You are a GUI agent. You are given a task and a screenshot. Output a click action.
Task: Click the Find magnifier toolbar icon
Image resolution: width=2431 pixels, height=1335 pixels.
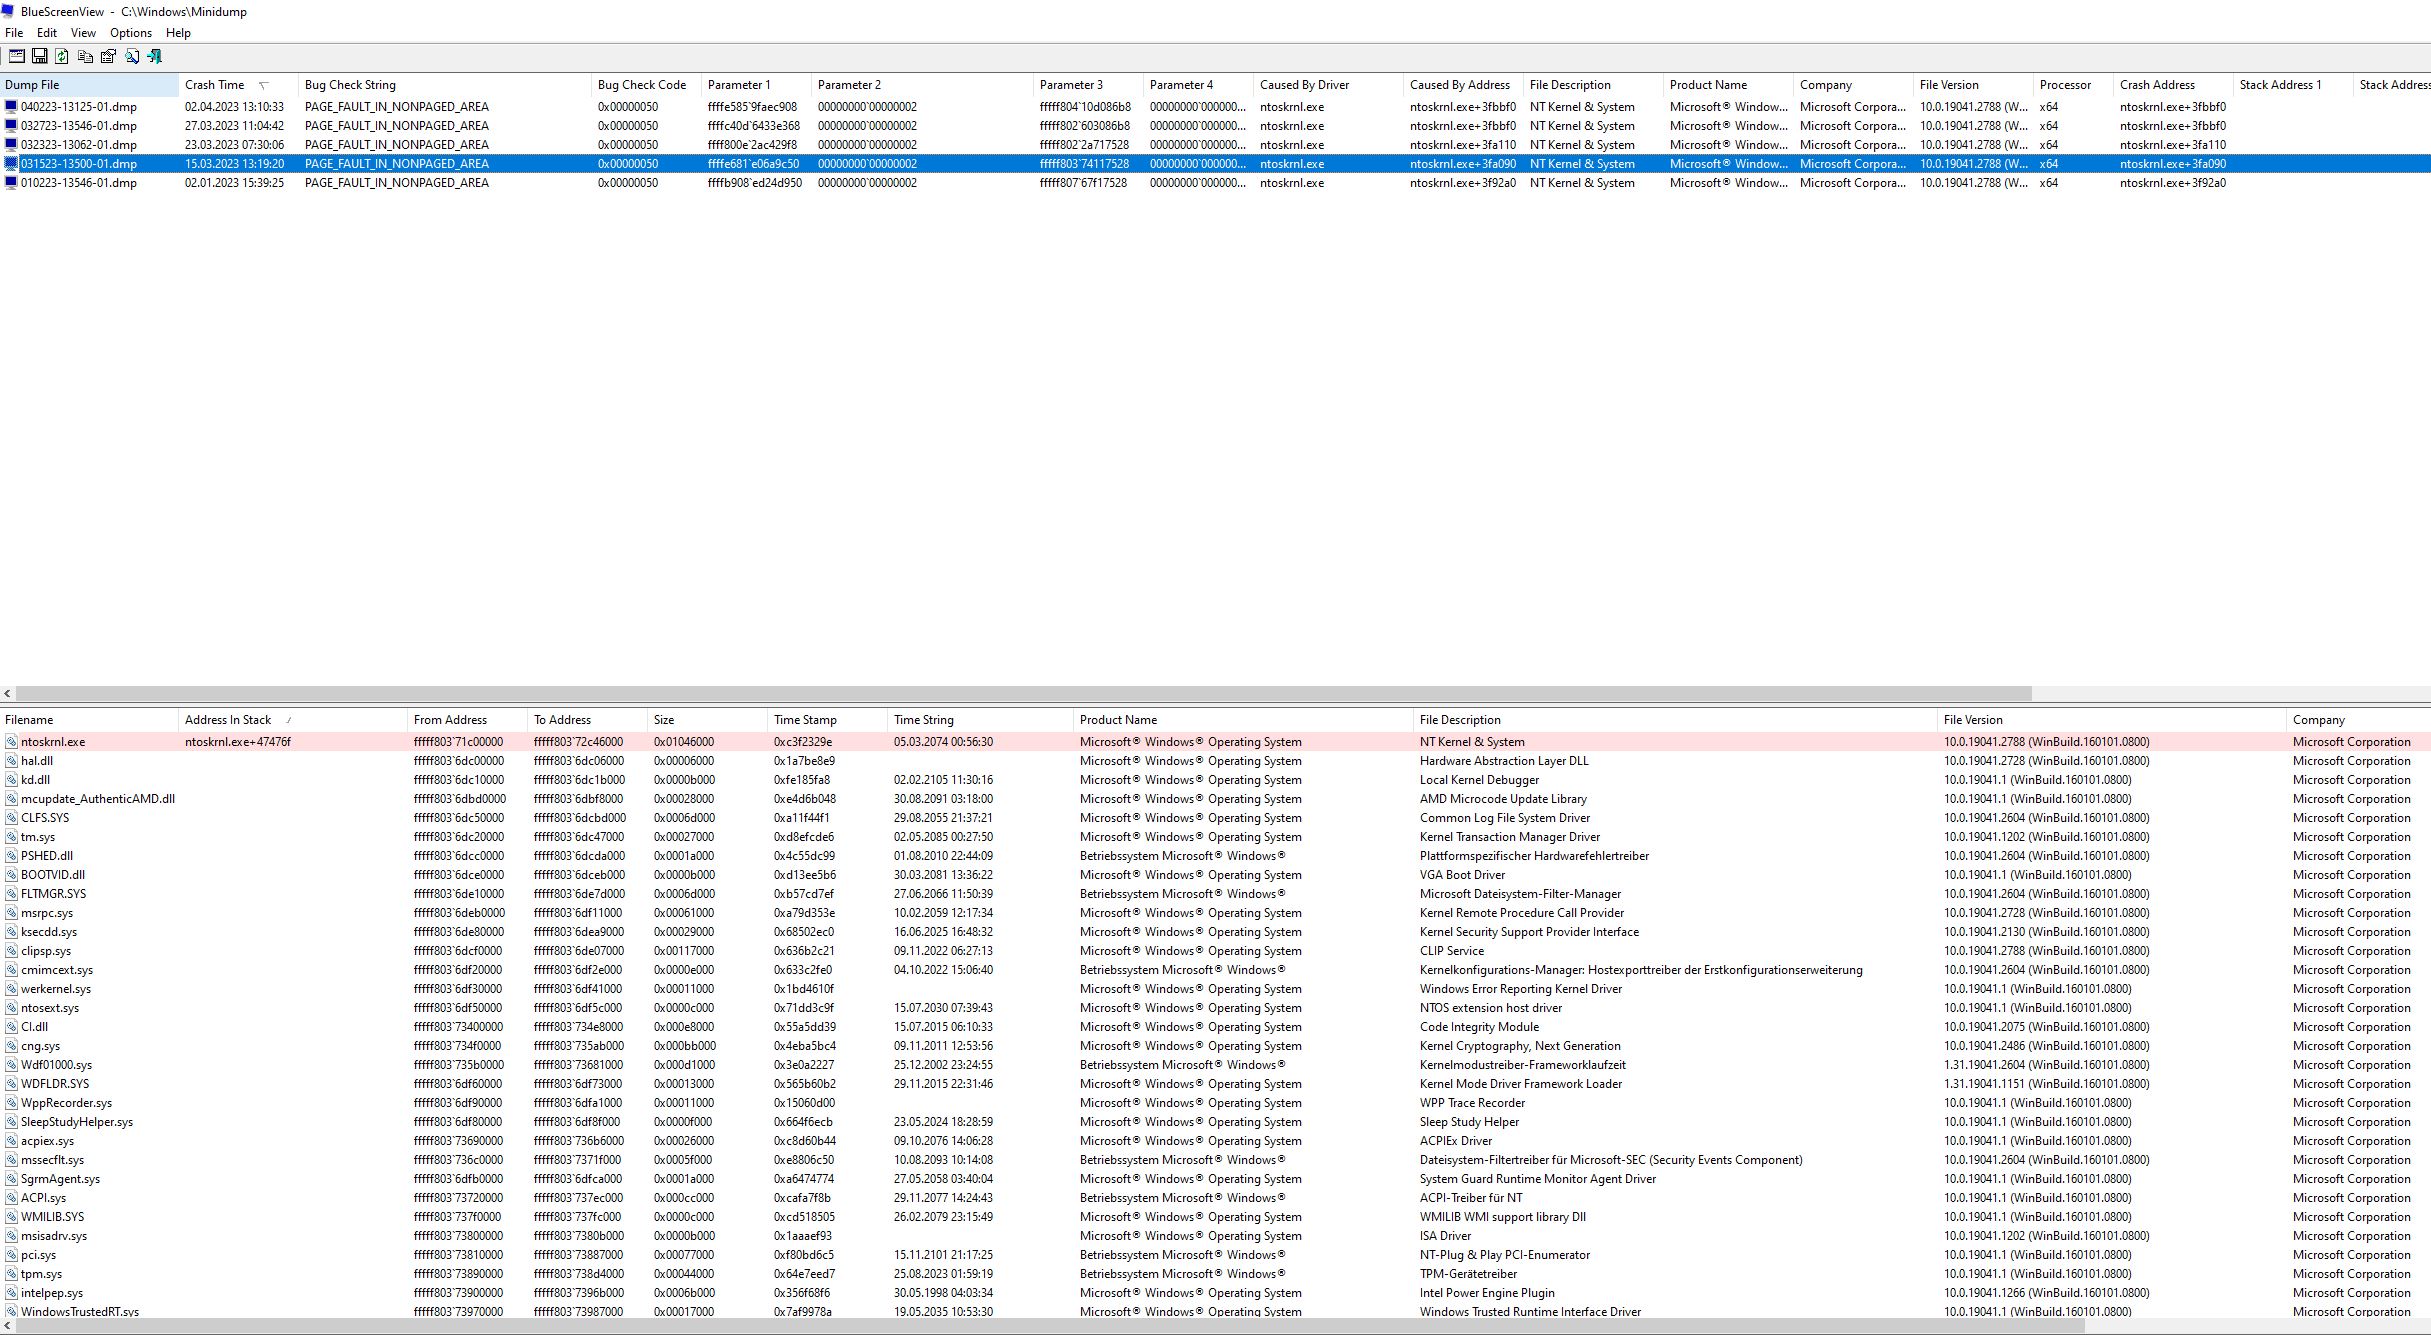tap(131, 57)
